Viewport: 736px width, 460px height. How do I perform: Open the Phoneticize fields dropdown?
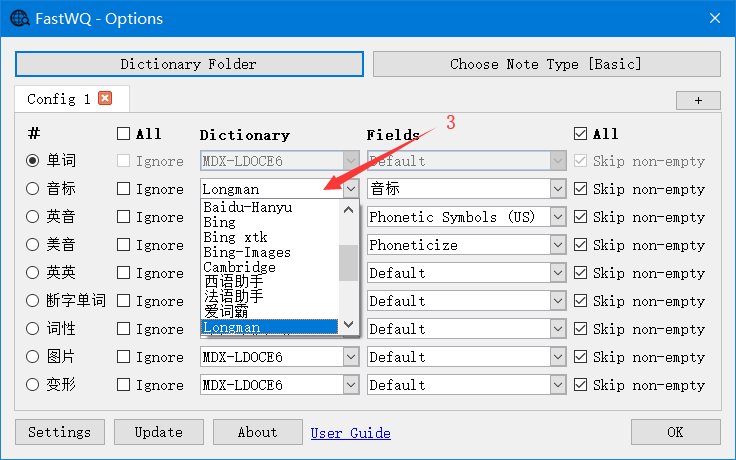pos(557,245)
